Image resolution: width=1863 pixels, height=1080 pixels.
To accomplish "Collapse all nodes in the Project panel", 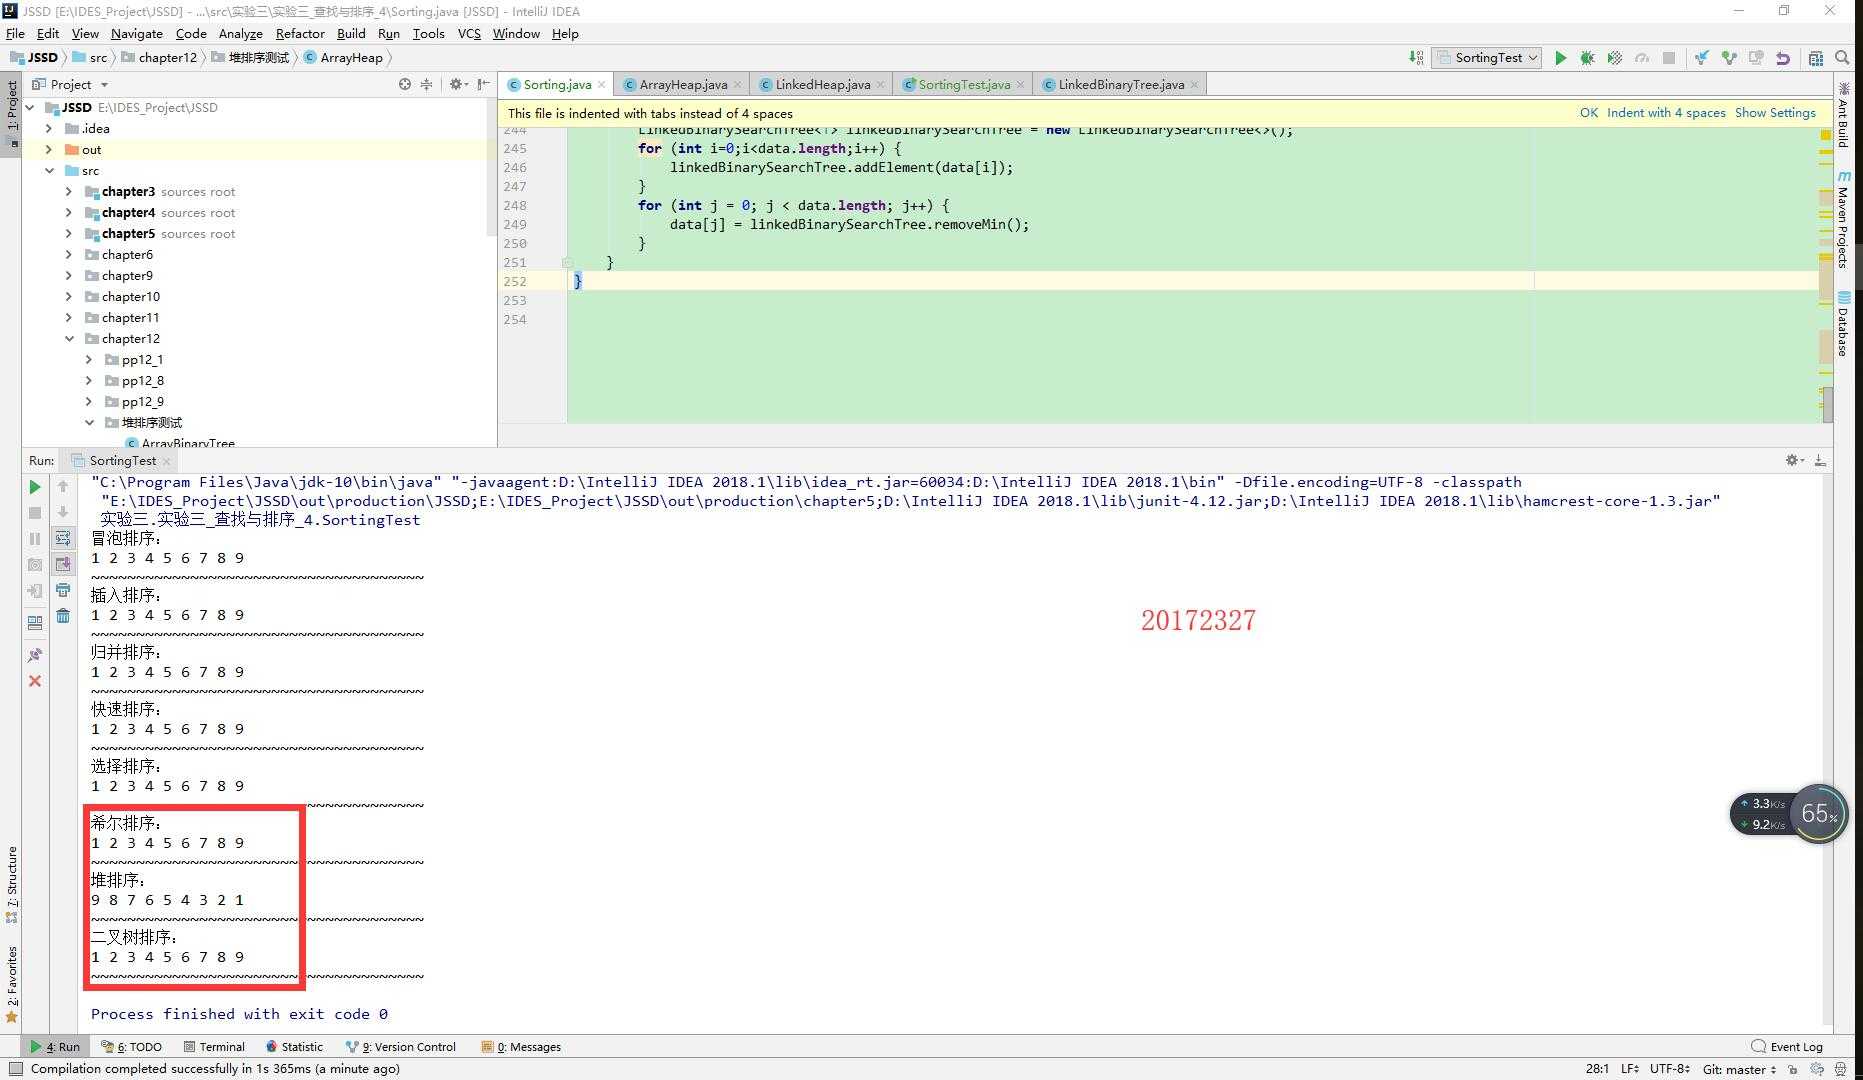I will [x=426, y=84].
